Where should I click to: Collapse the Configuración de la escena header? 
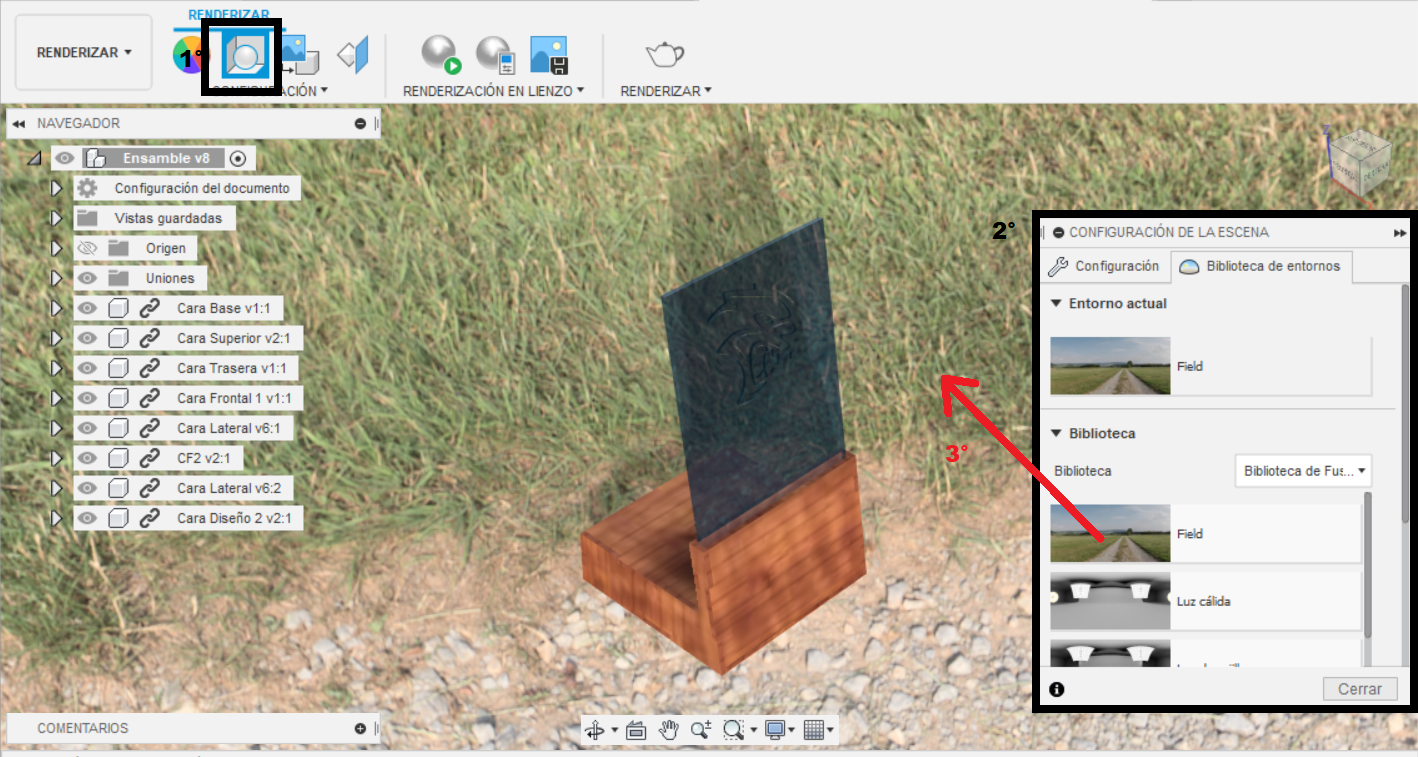point(1058,232)
